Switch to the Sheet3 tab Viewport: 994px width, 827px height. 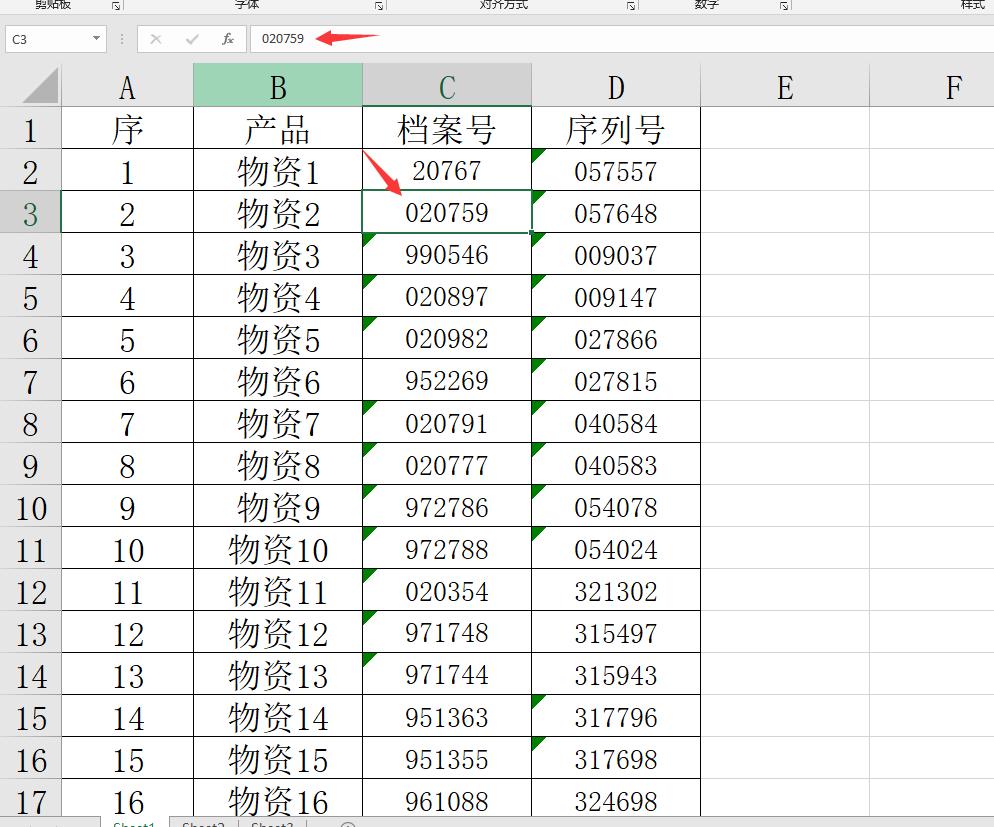[271, 823]
